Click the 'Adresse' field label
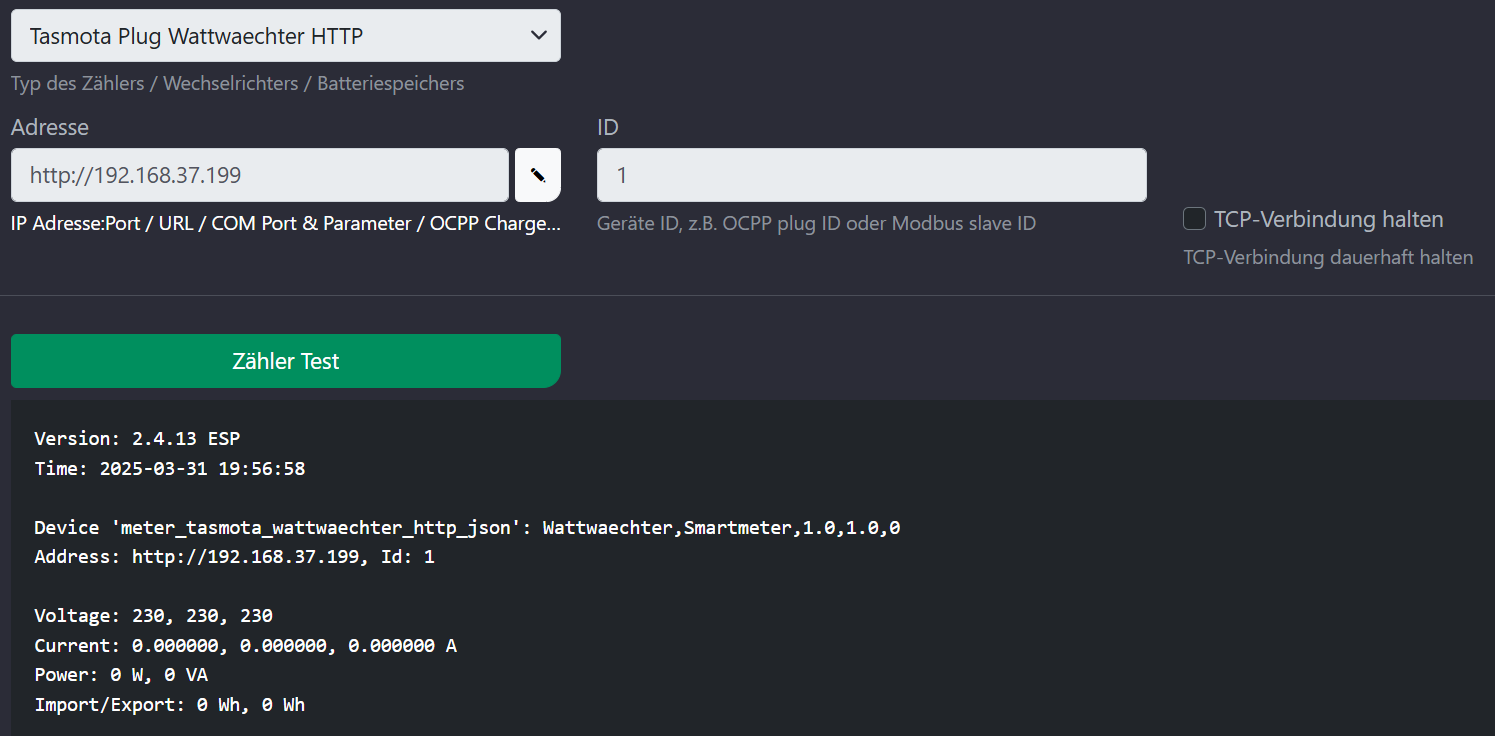Image resolution: width=1495 pixels, height=736 pixels. (x=50, y=127)
